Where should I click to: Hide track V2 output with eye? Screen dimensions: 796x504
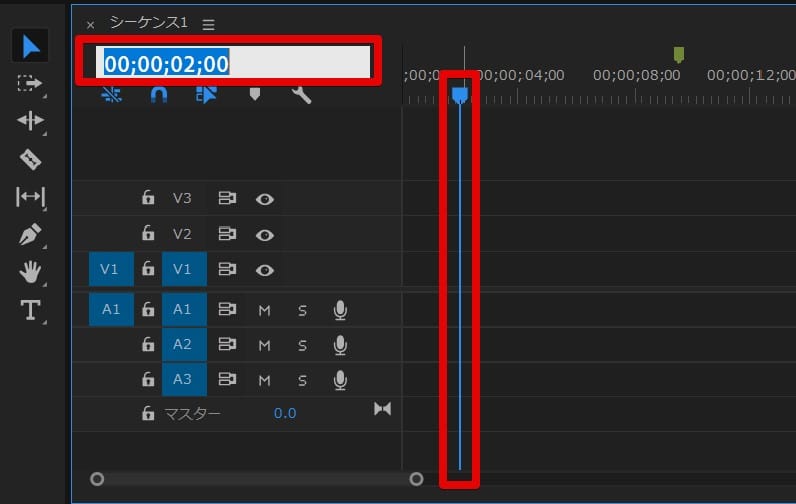pos(264,235)
